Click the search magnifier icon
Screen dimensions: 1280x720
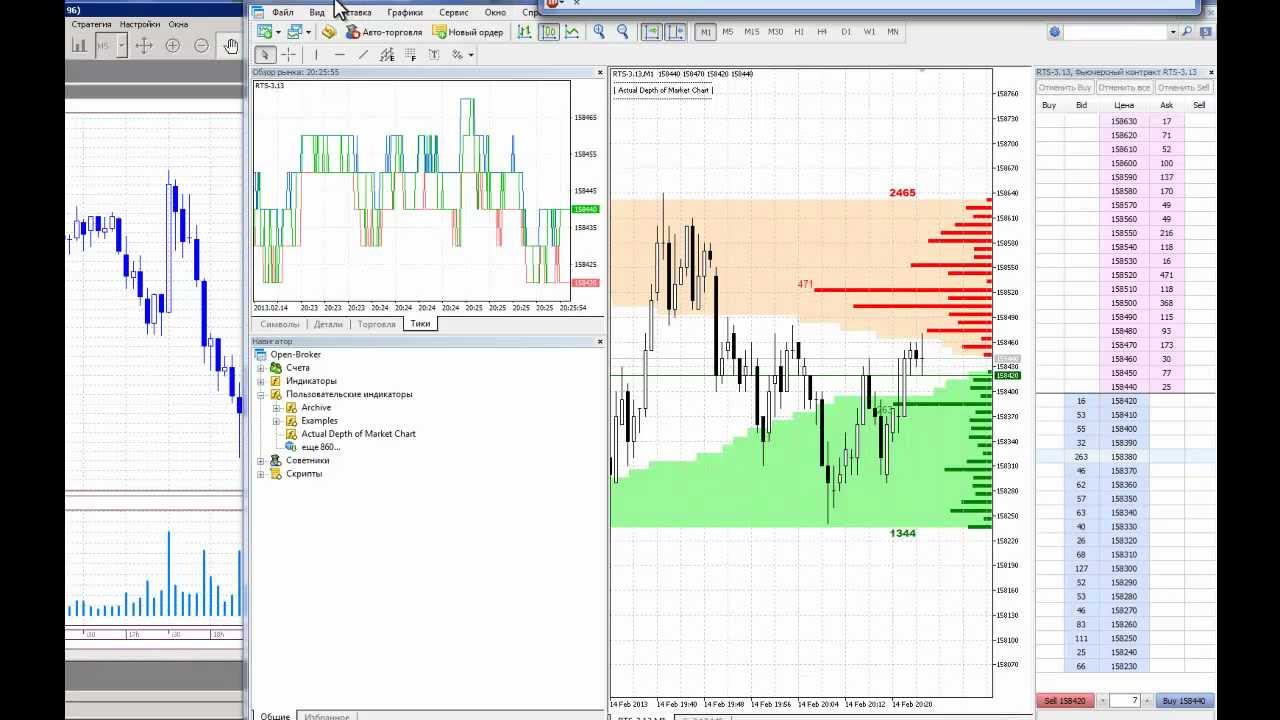pyautogui.click(x=1187, y=32)
